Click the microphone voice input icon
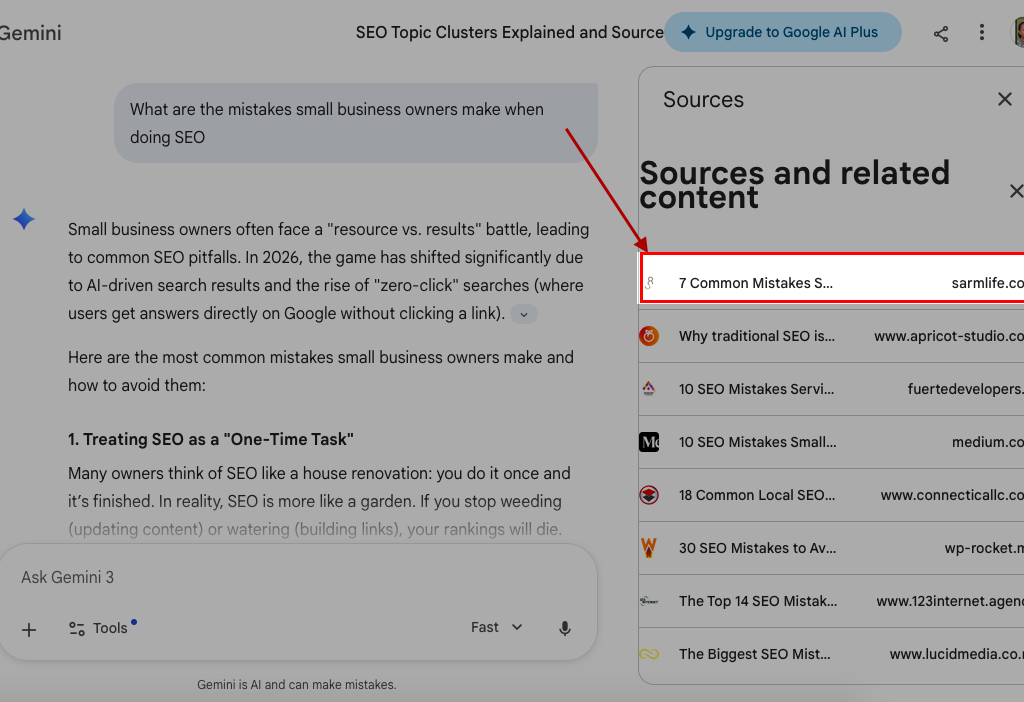The height and width of the screenshot is (702, 1024). 565,628
